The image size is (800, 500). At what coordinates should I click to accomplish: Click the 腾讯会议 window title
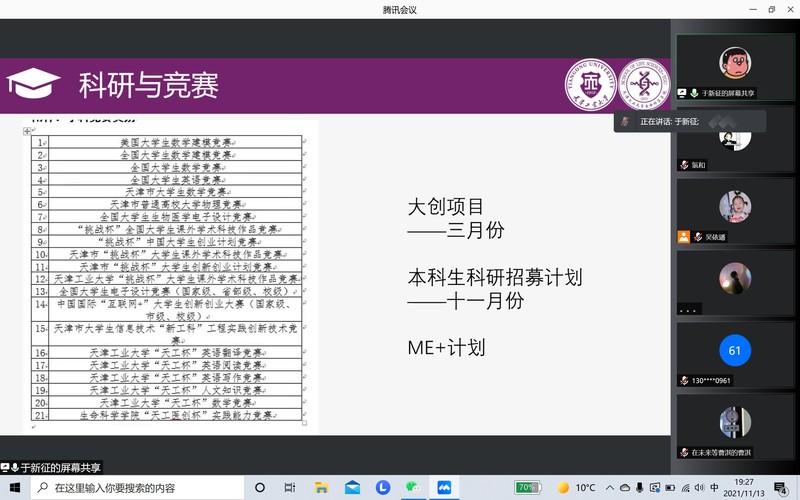tap(400, 10)
